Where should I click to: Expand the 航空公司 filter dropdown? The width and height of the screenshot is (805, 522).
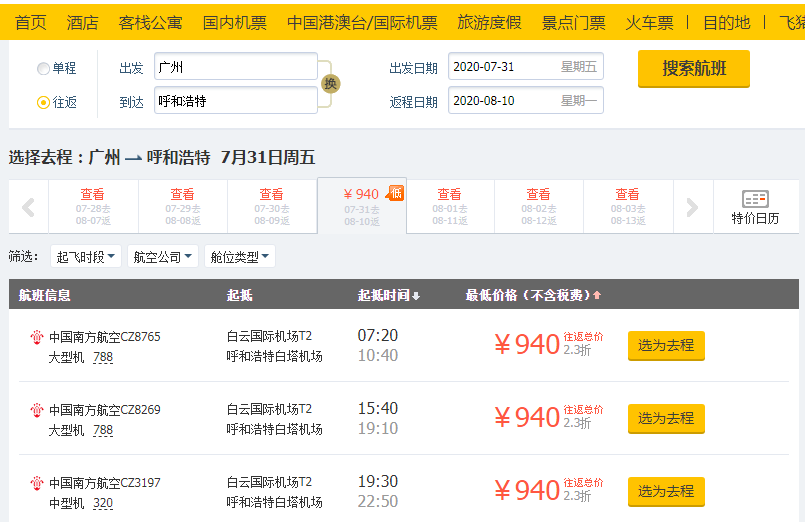point(164,257)
